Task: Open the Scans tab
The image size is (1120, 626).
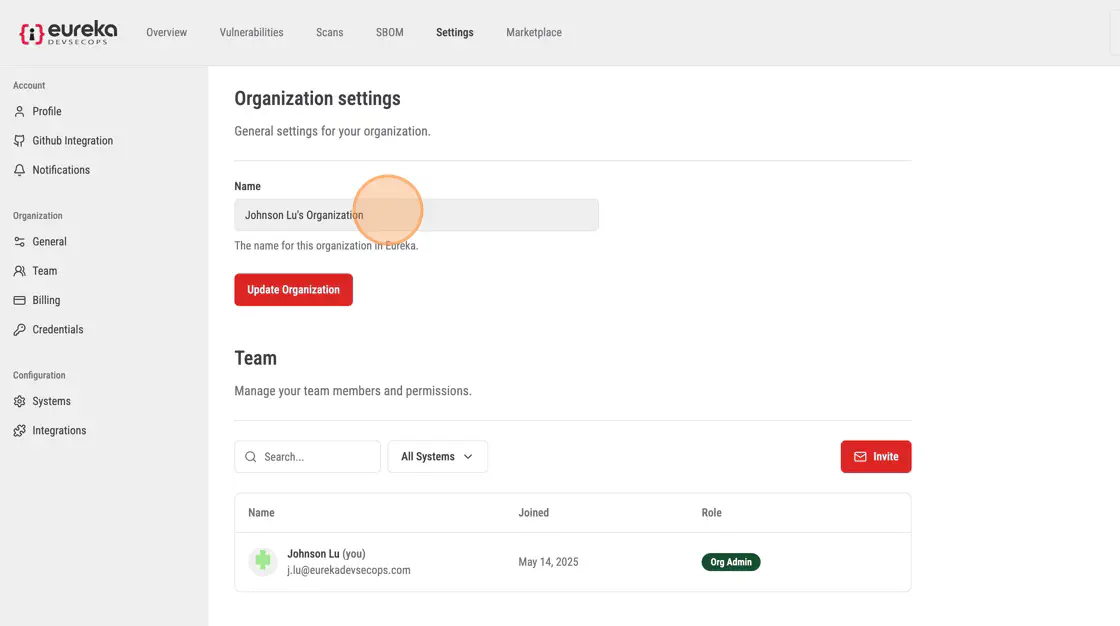Action: pyautogui.click(x=329, y=33)
